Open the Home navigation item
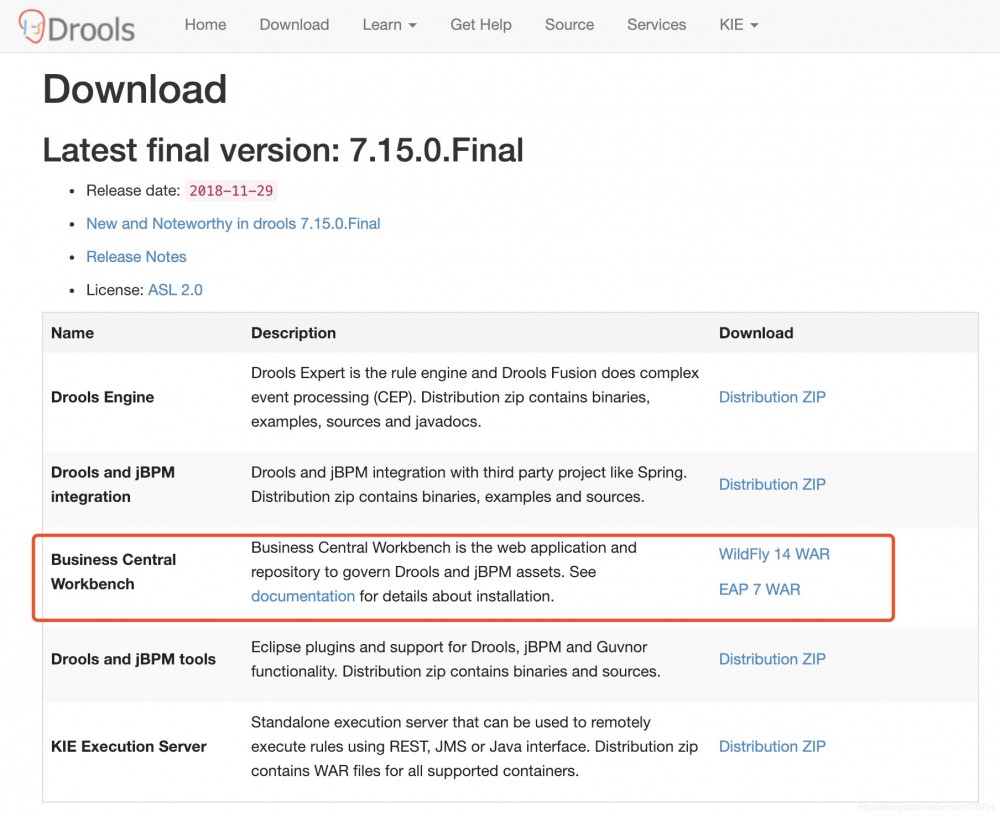 click(205, 25)
